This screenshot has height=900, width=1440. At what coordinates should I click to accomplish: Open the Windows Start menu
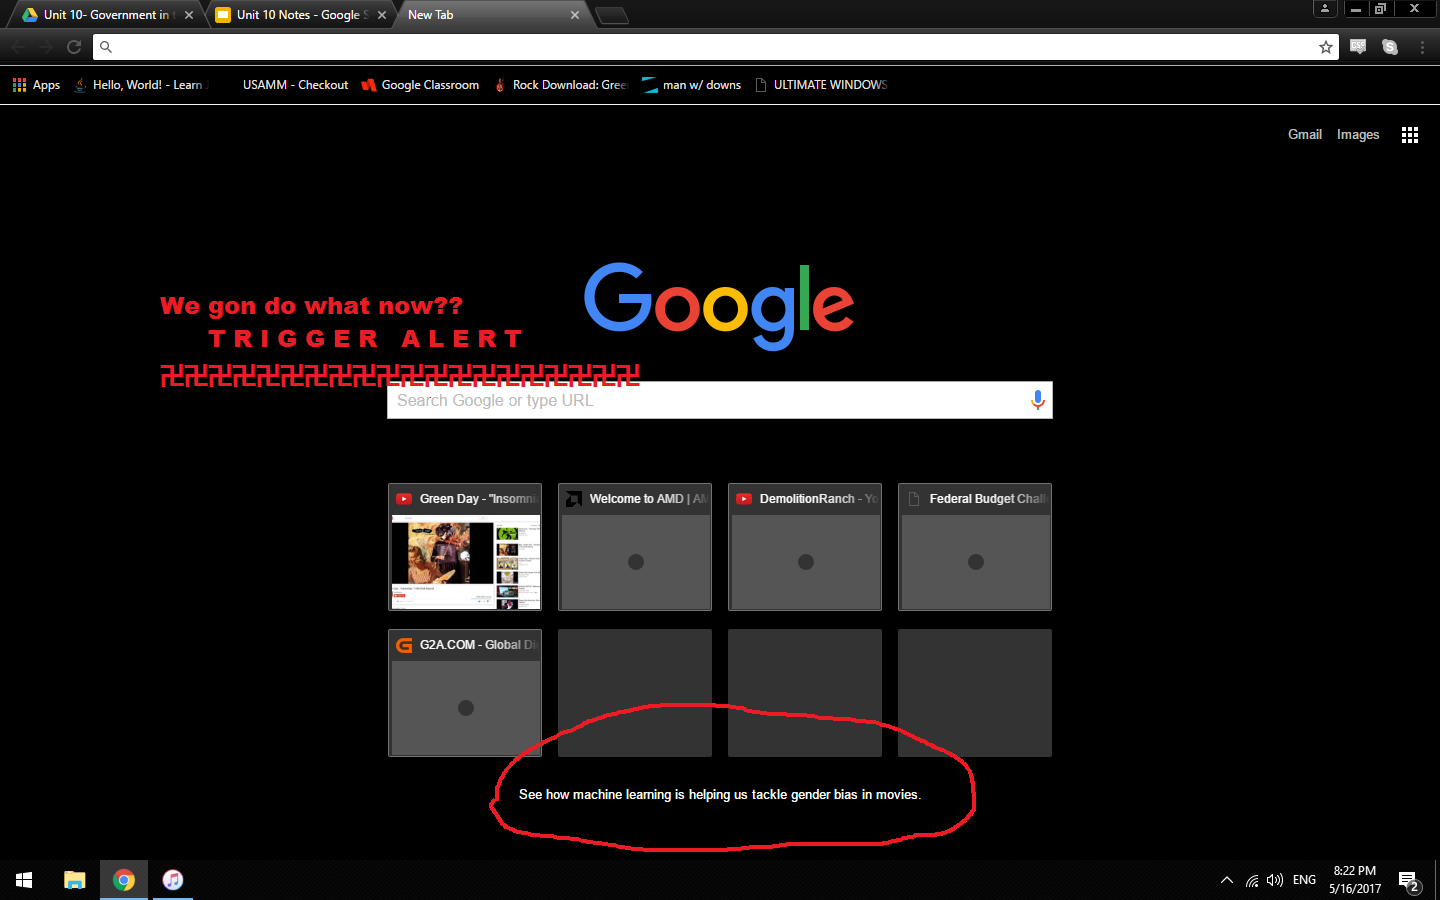[24, 880]
